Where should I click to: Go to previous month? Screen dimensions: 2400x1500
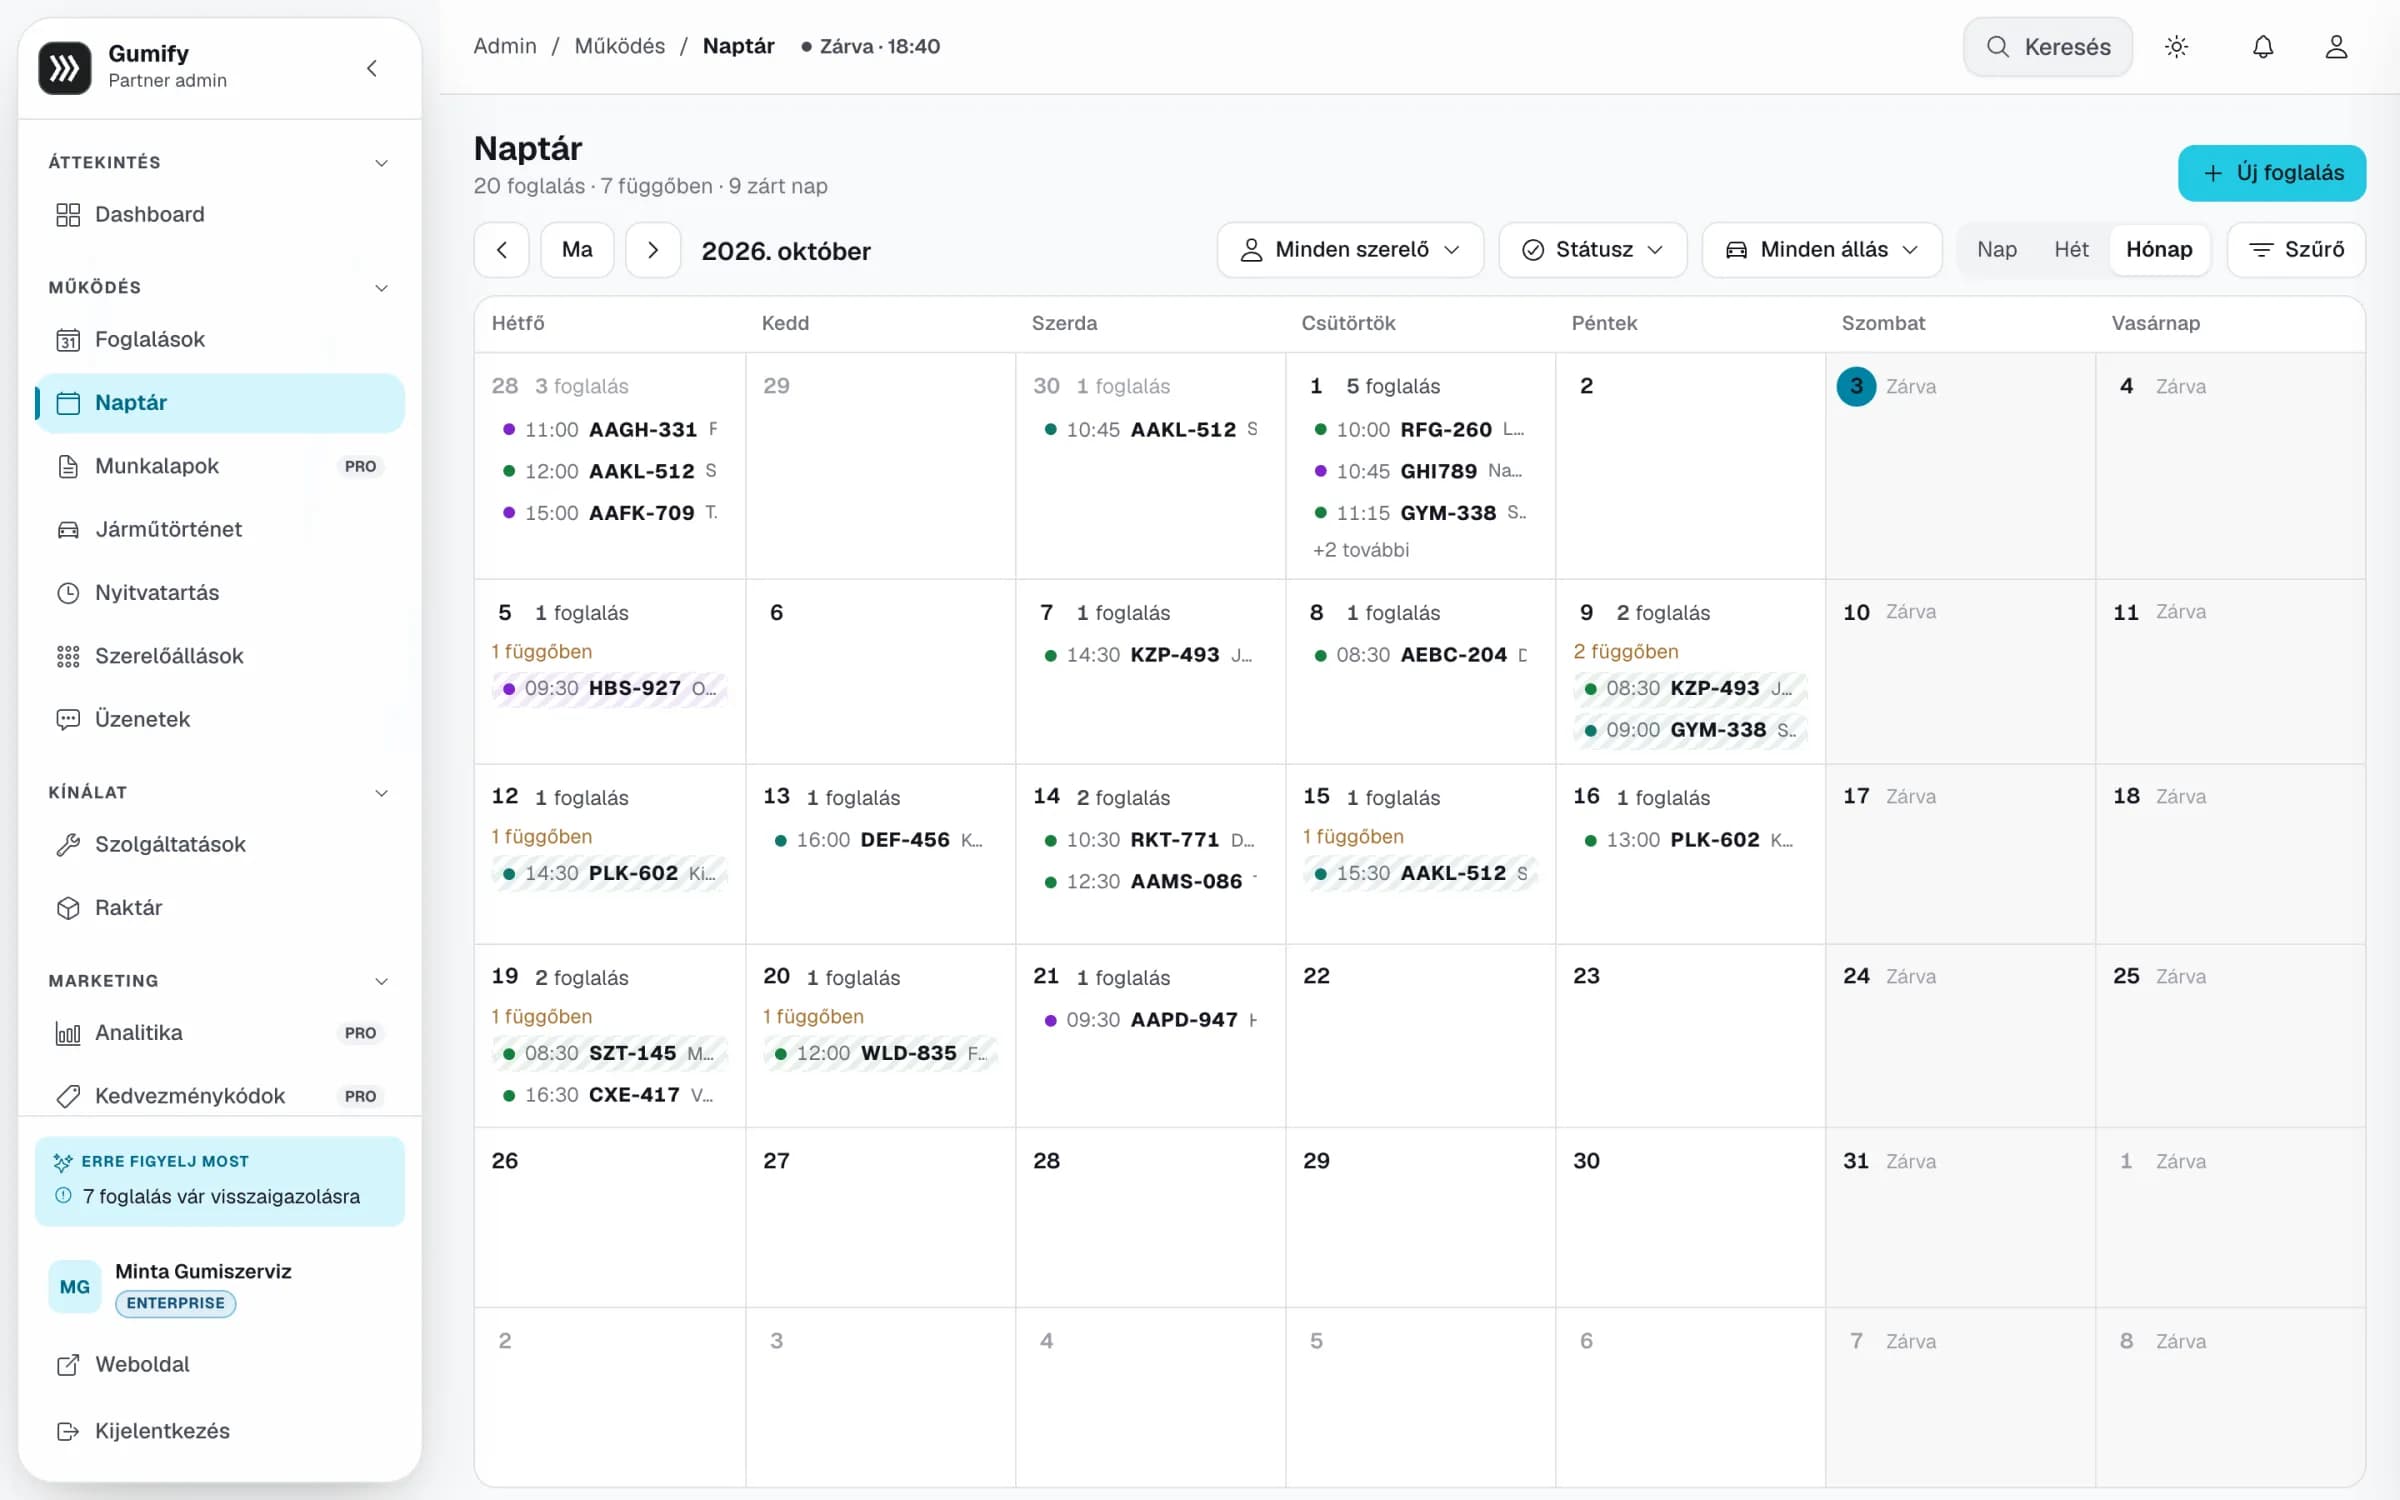(502, 250)
